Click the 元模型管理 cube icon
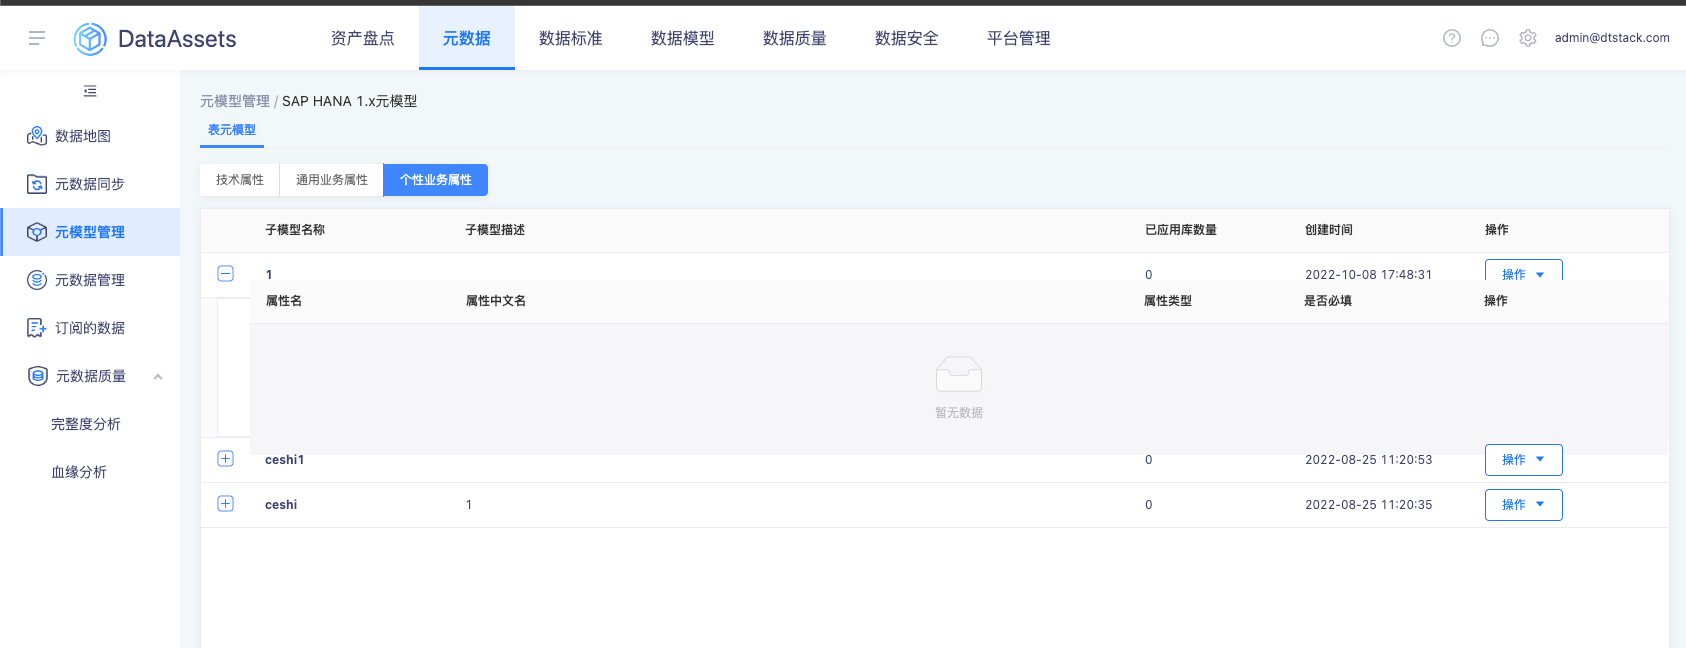Screen dimensions: 1686x648 [x=37, y=232]
